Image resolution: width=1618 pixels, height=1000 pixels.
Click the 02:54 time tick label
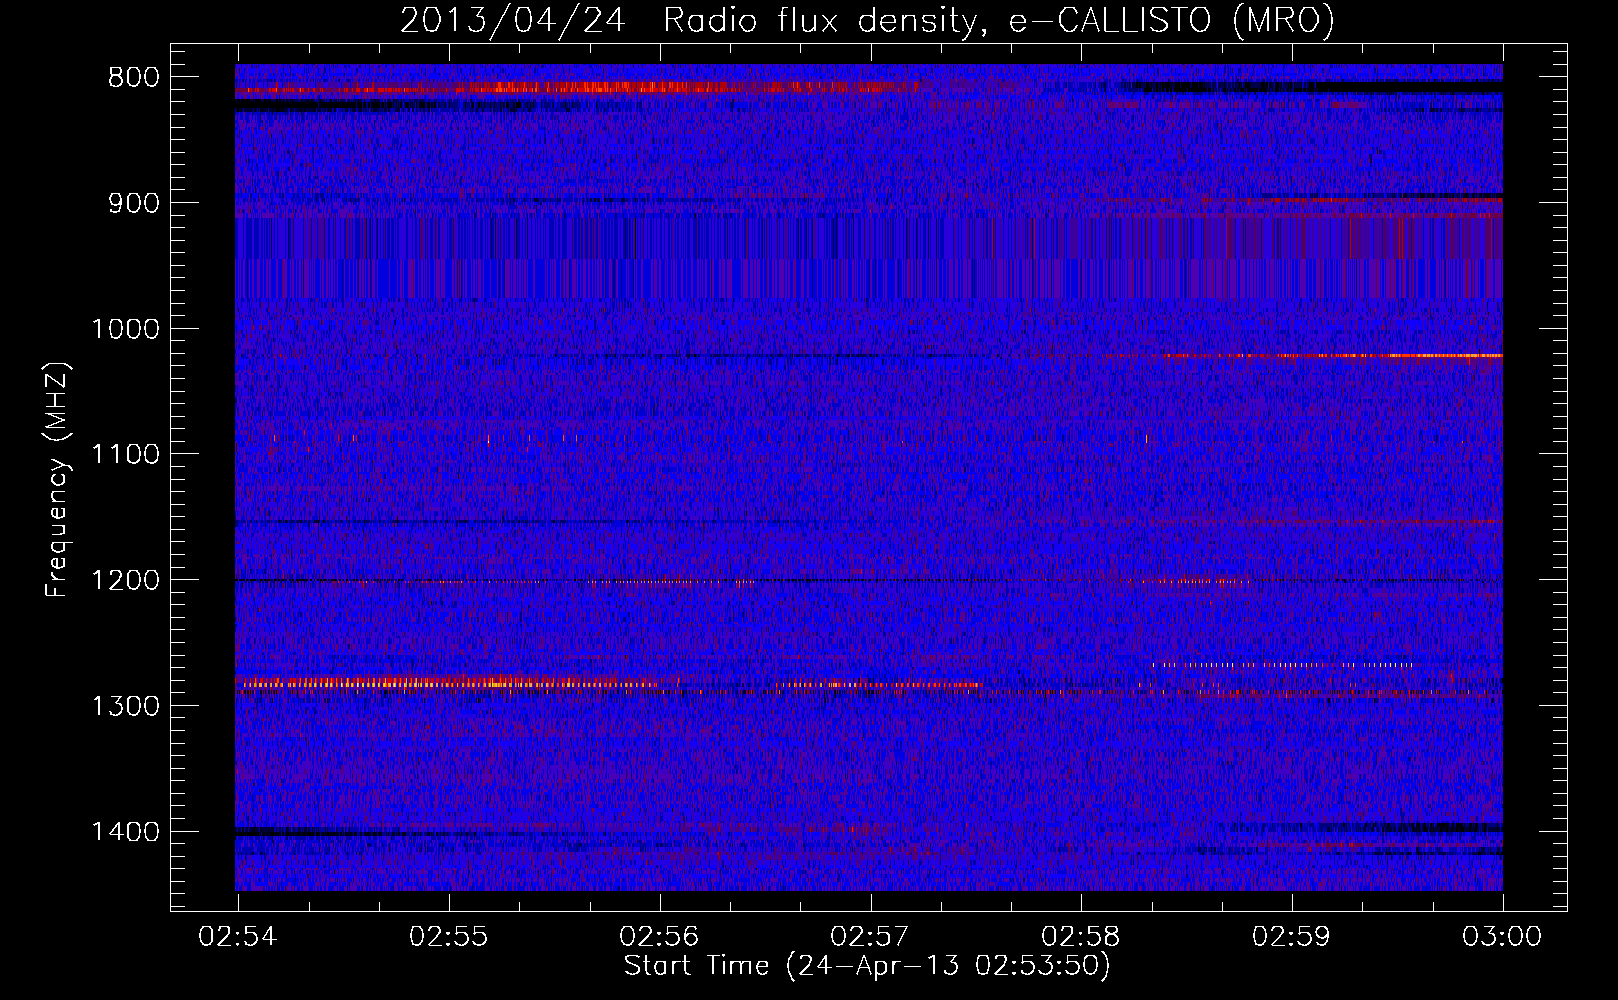tap(238, 936)
